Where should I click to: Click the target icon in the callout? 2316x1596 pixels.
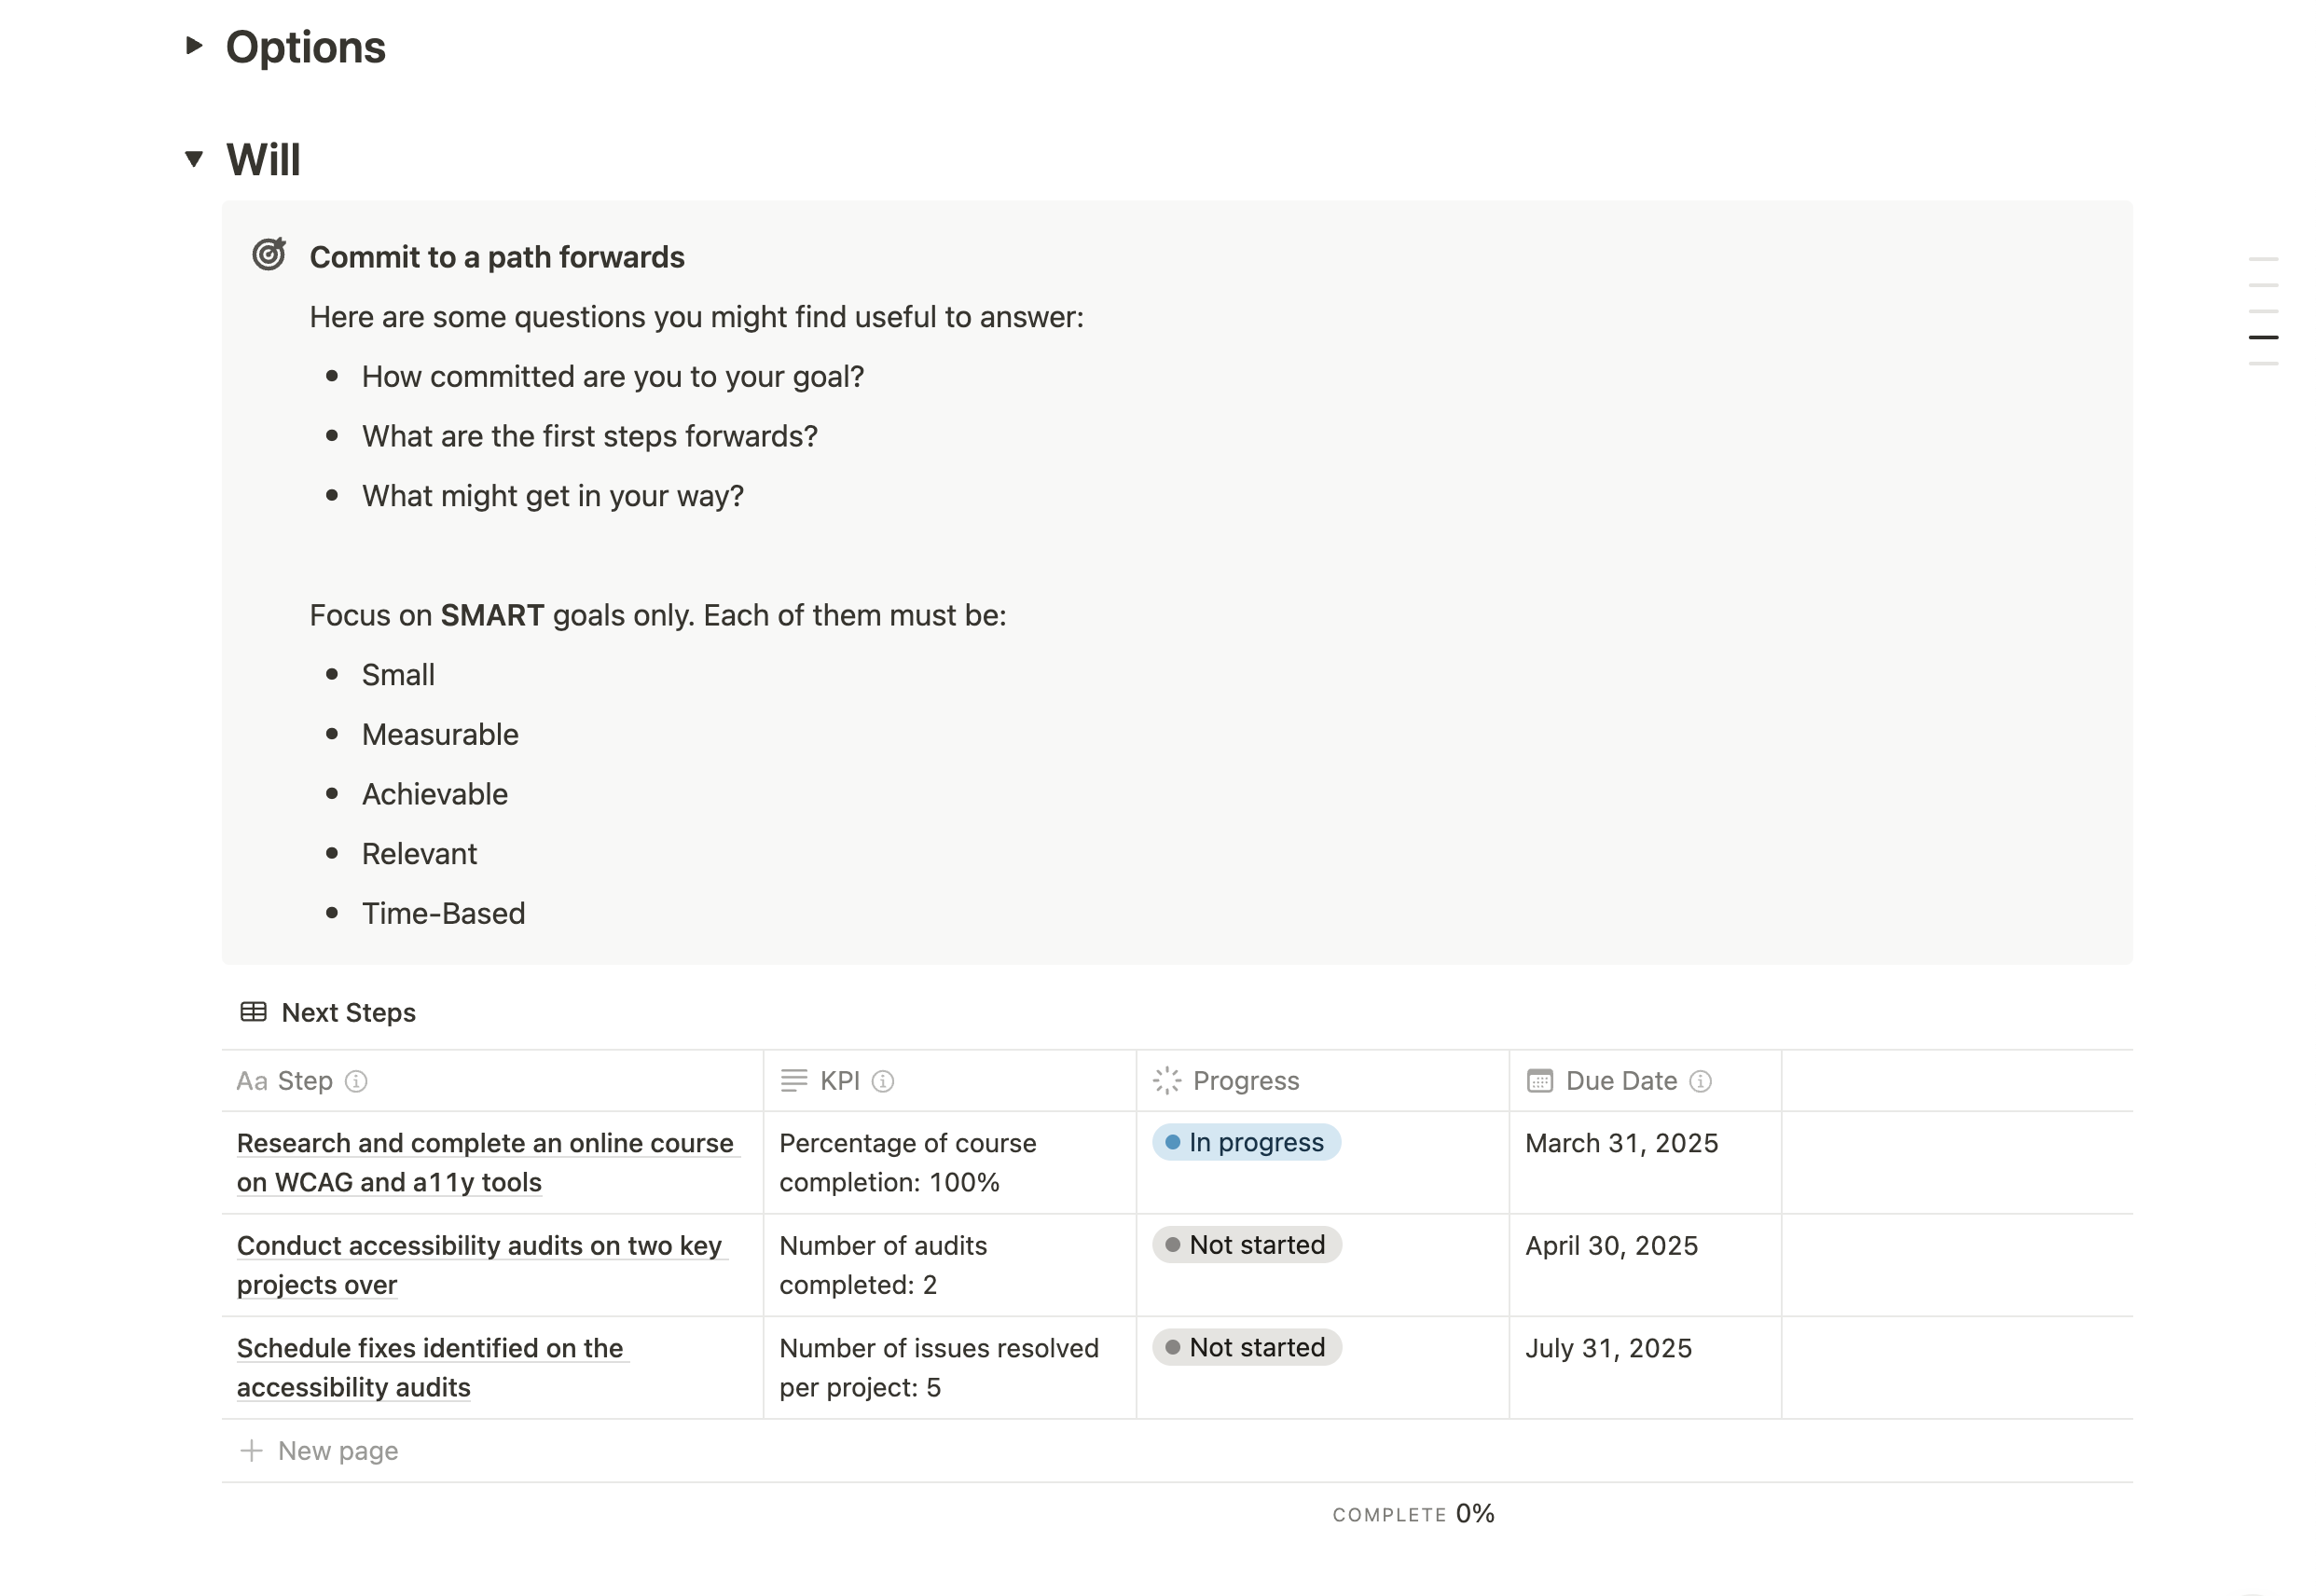coord(269,255)
